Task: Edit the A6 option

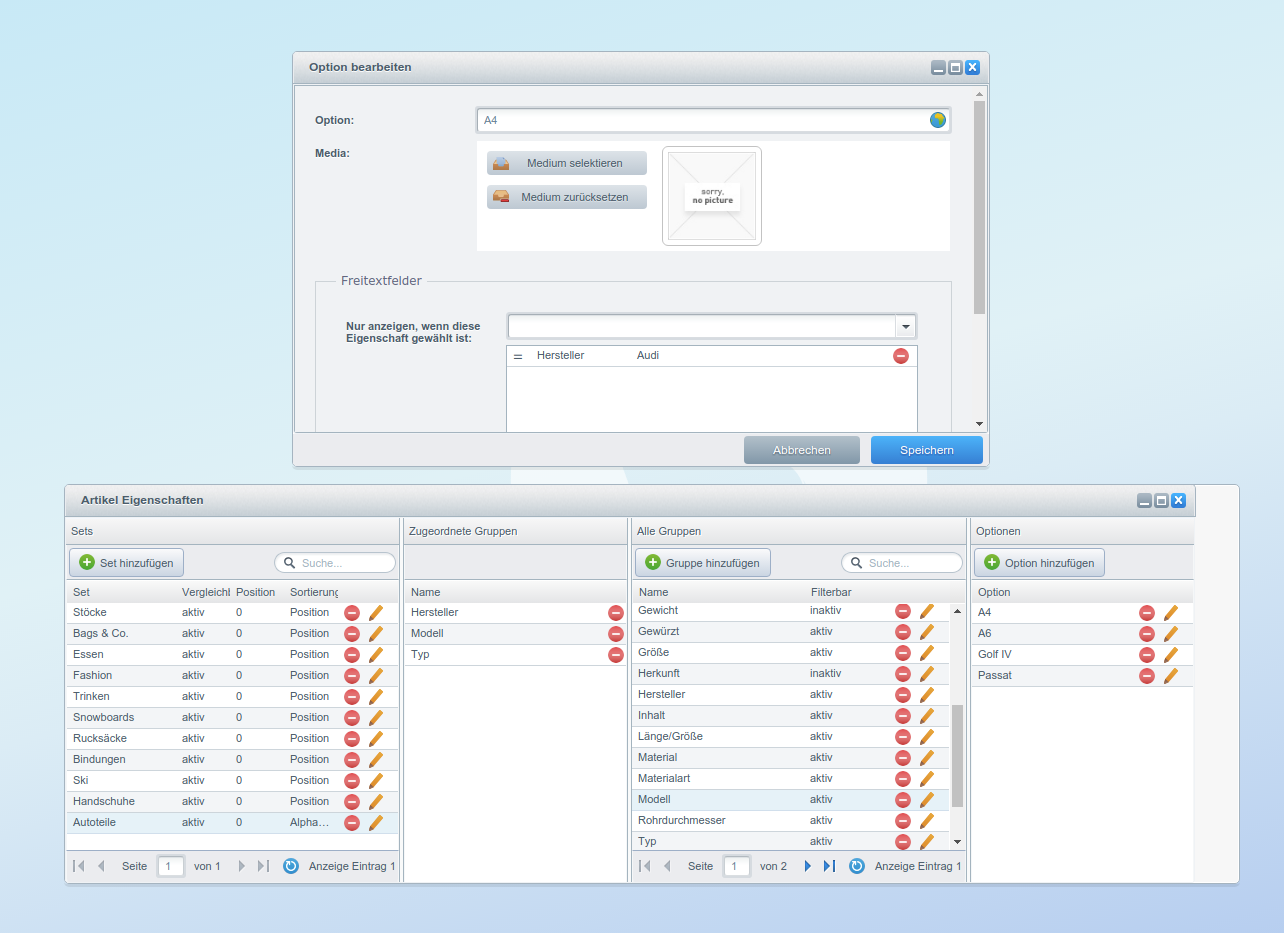Action: point(1171,633)
